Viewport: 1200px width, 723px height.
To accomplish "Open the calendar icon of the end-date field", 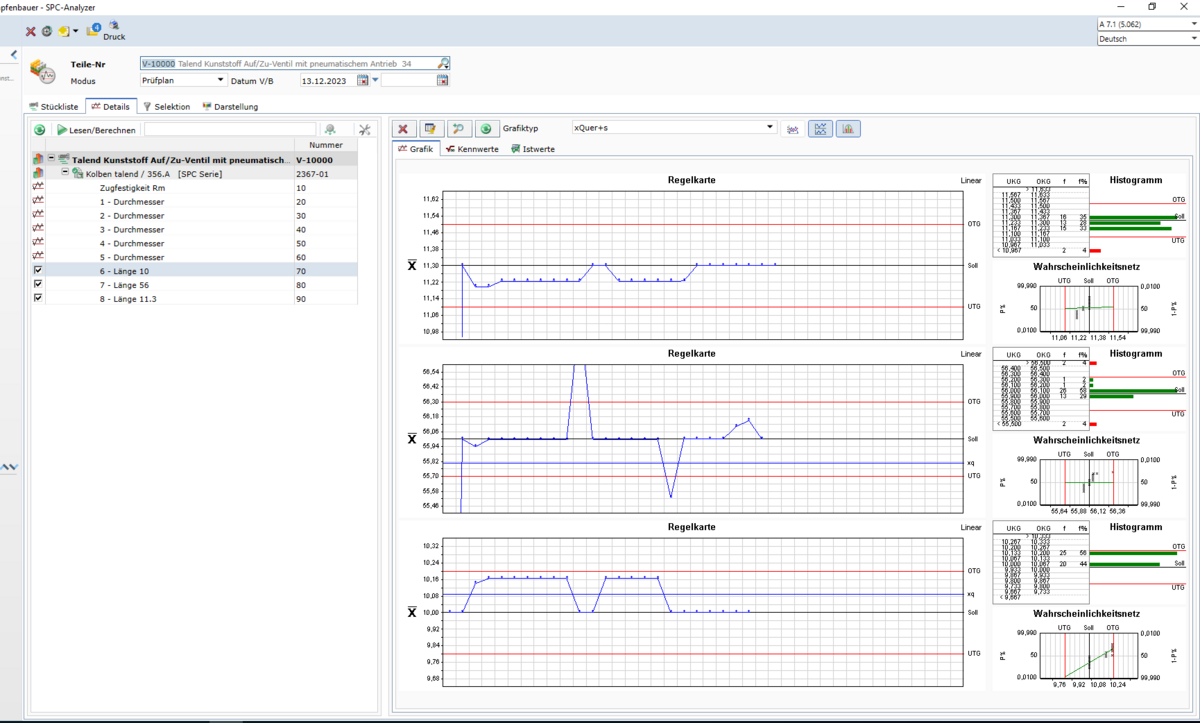I will pos(443,80).
